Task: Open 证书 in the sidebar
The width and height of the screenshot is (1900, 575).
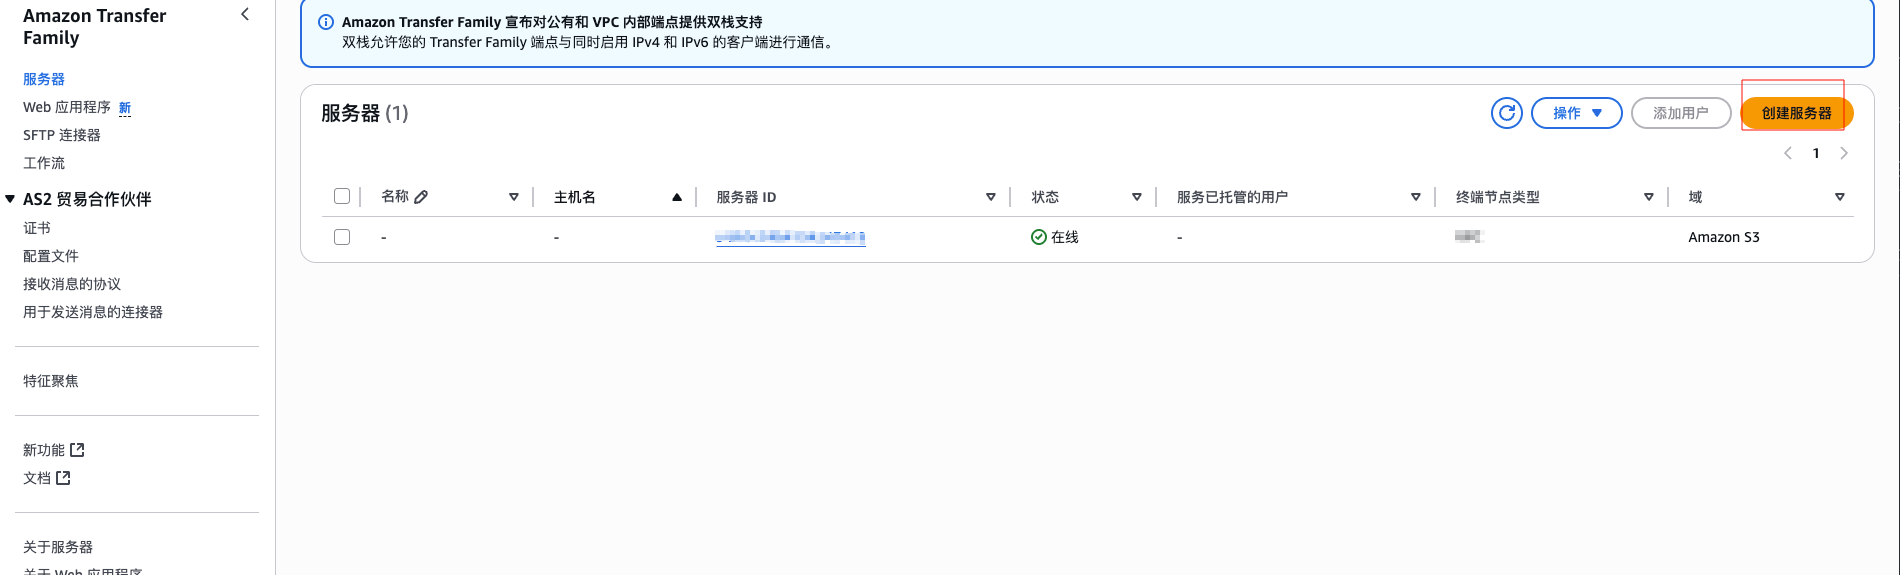Action: (37, 228)
